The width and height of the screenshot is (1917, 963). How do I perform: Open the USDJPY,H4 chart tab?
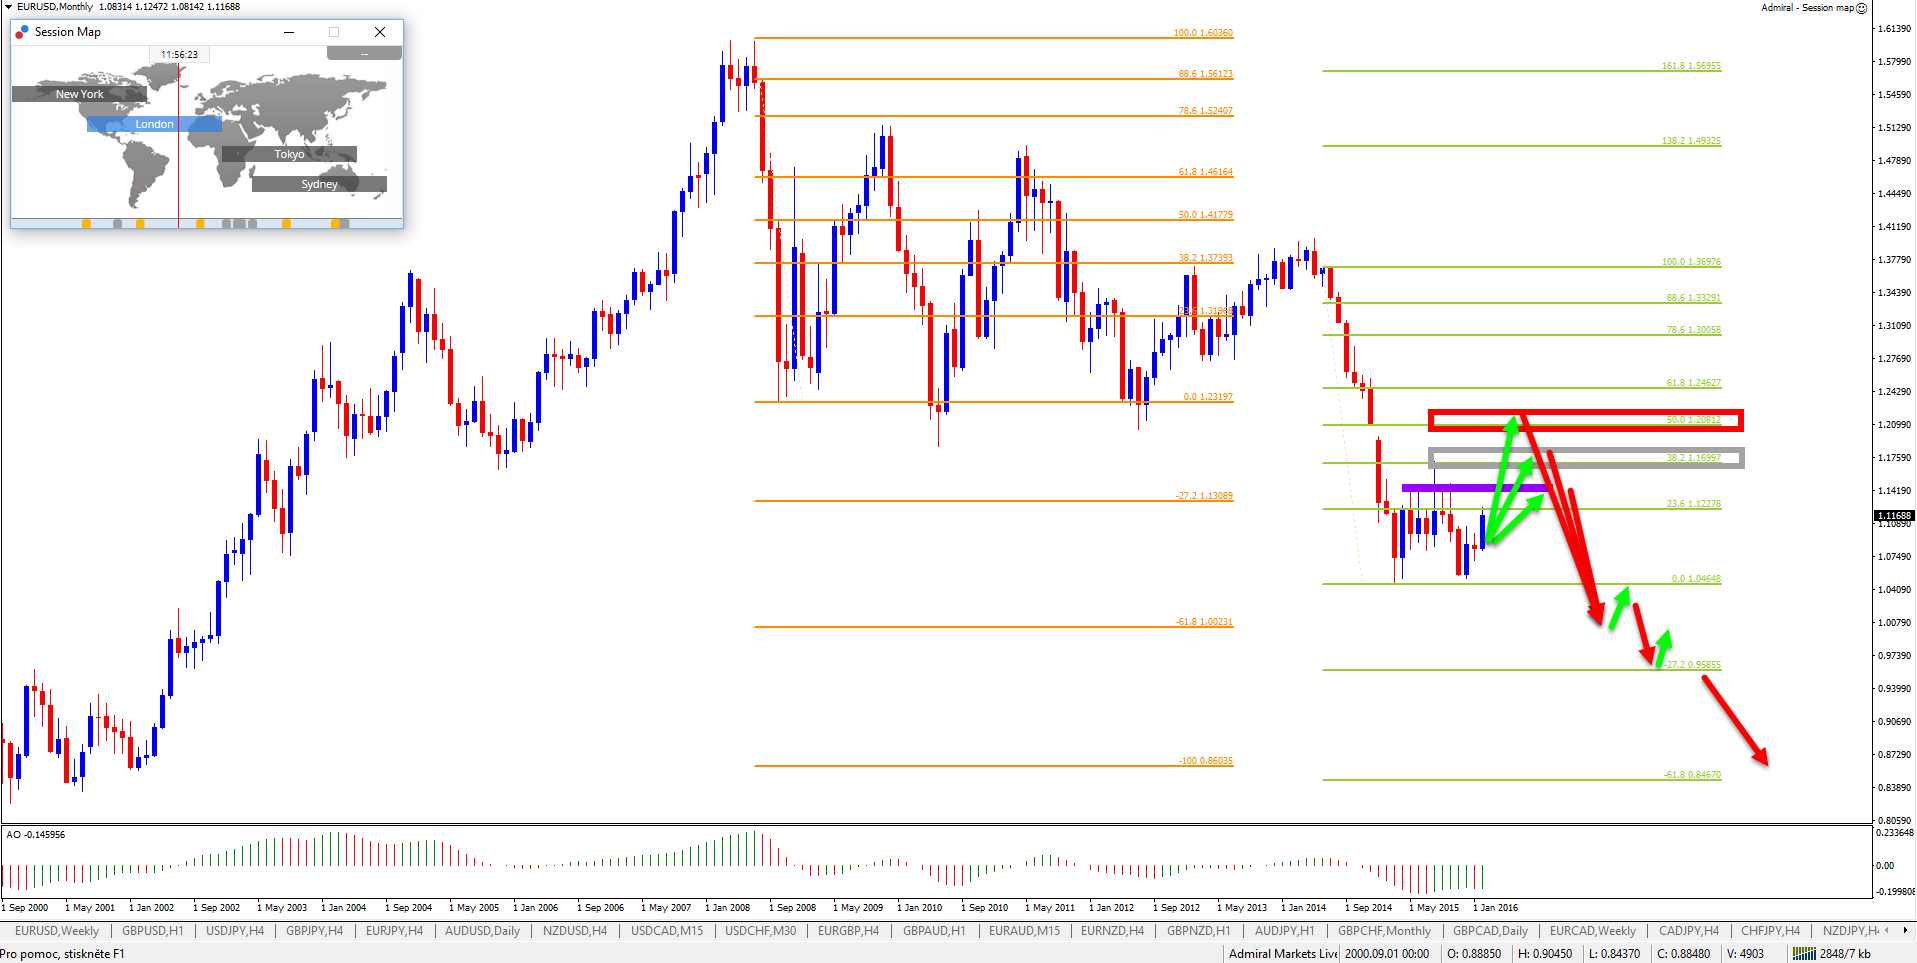pyautogui.click(x=235, y=931)
